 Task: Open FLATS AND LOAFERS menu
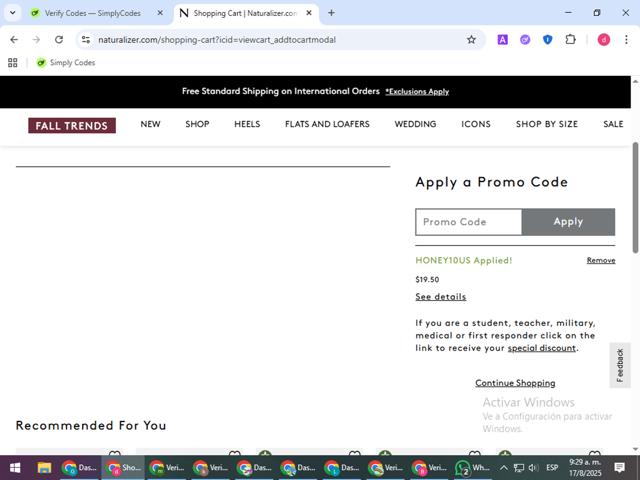coord(327,124)
